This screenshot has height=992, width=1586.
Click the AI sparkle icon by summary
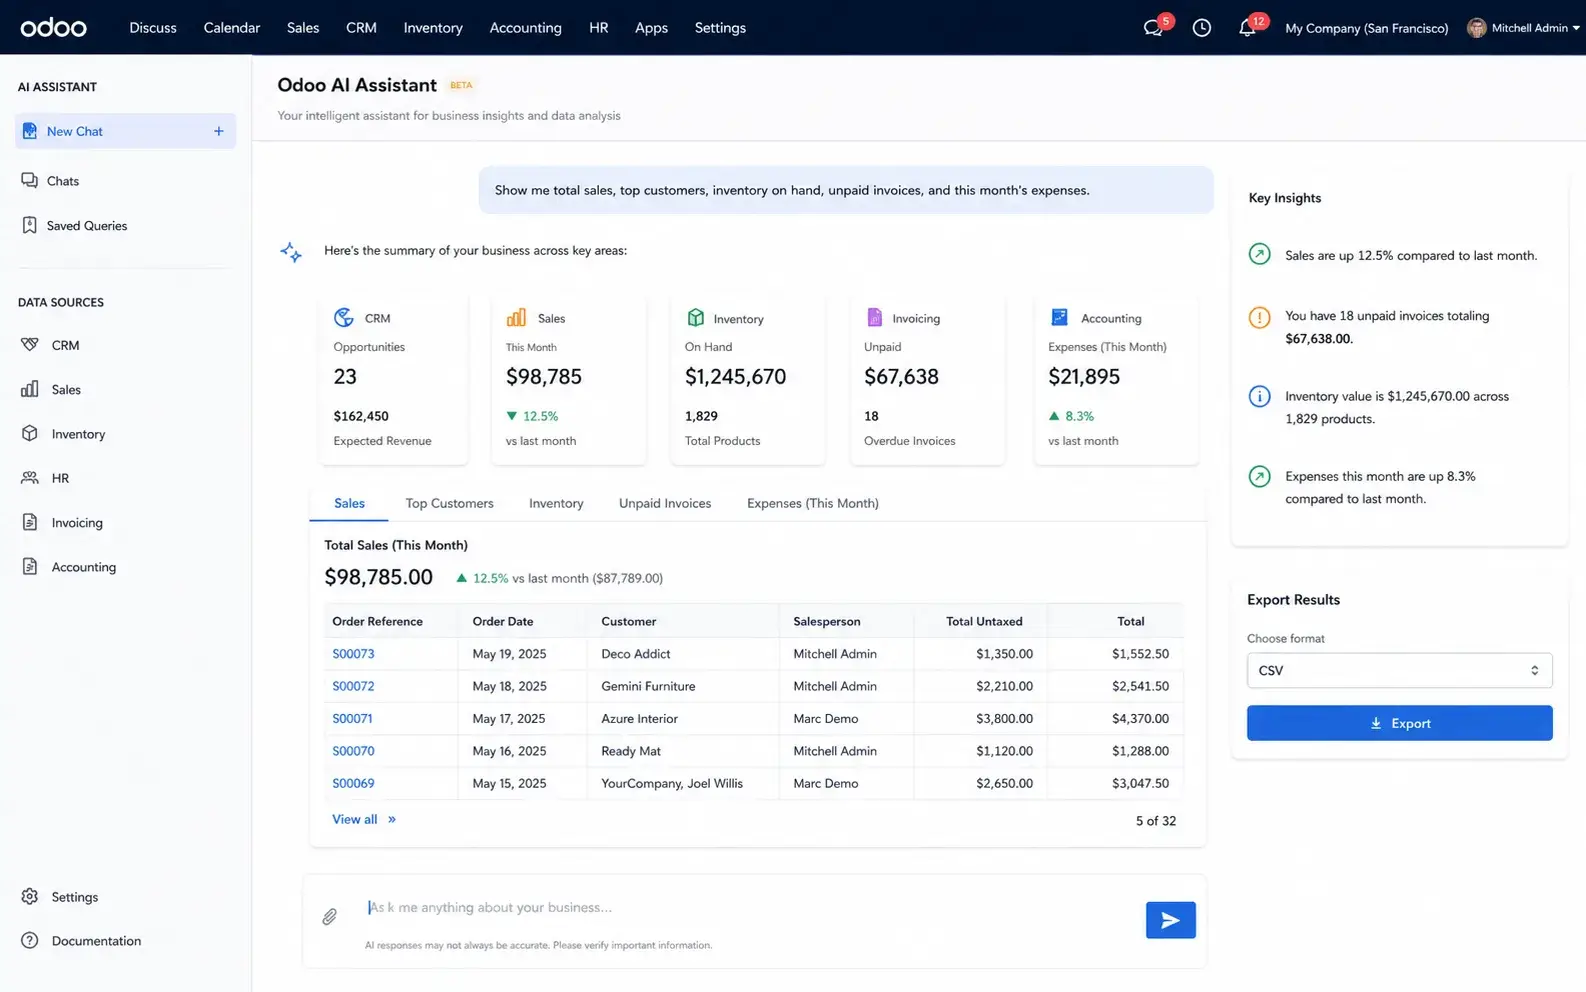click(291, 252)
